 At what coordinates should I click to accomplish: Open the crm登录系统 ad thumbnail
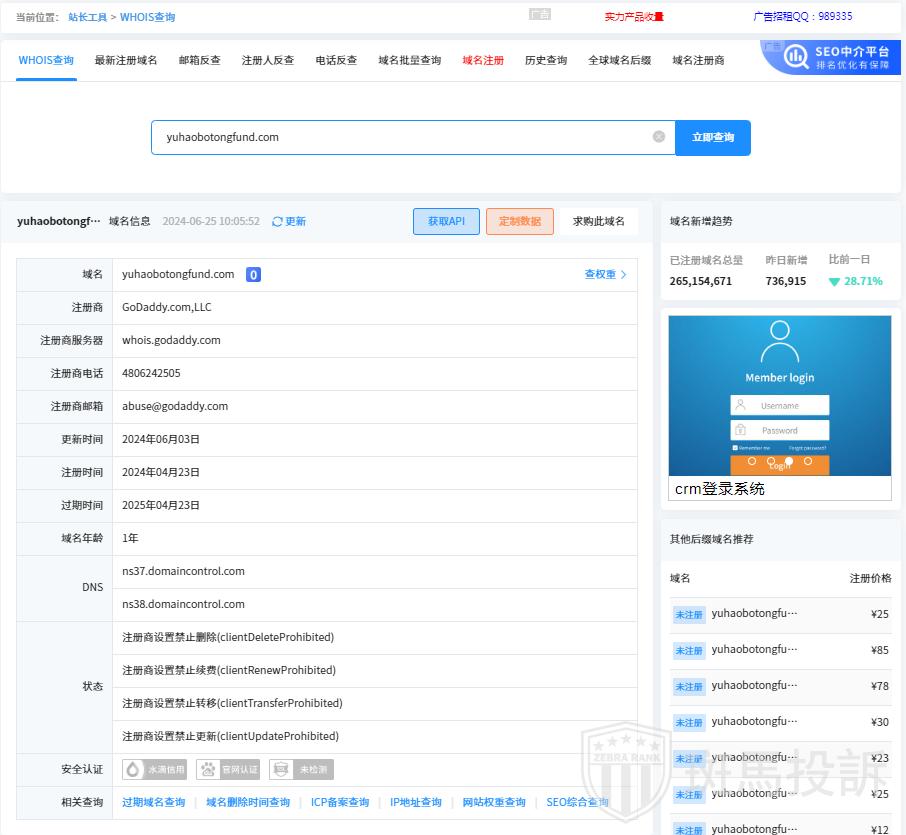[779, 407]
